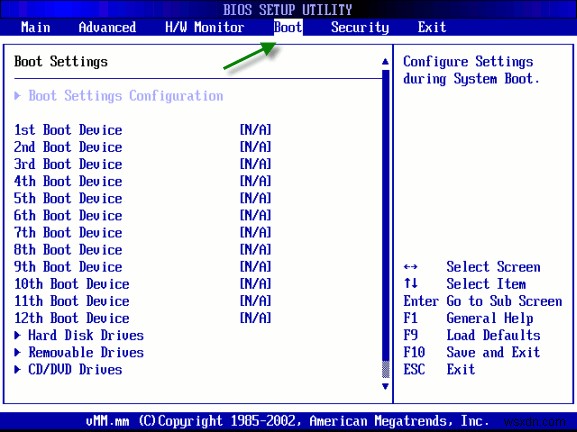Open the Exit tab
The image size is (577, 432).
pos(432,27)
